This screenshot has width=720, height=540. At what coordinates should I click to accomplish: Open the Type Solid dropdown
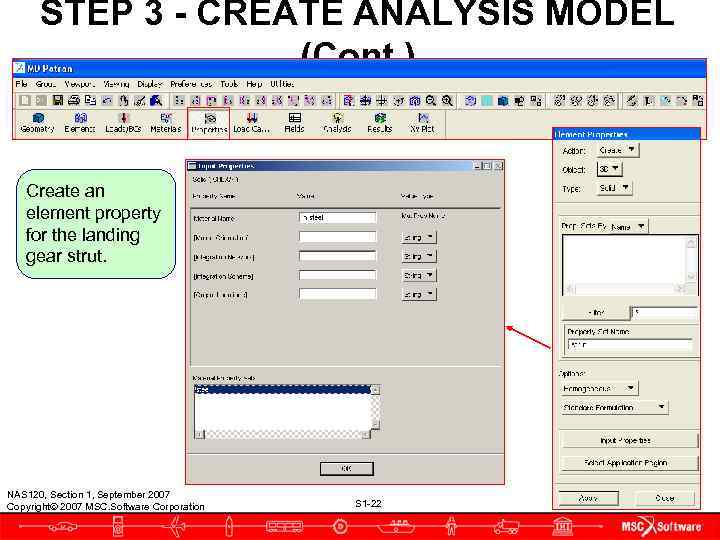click(x=614, y=188)
